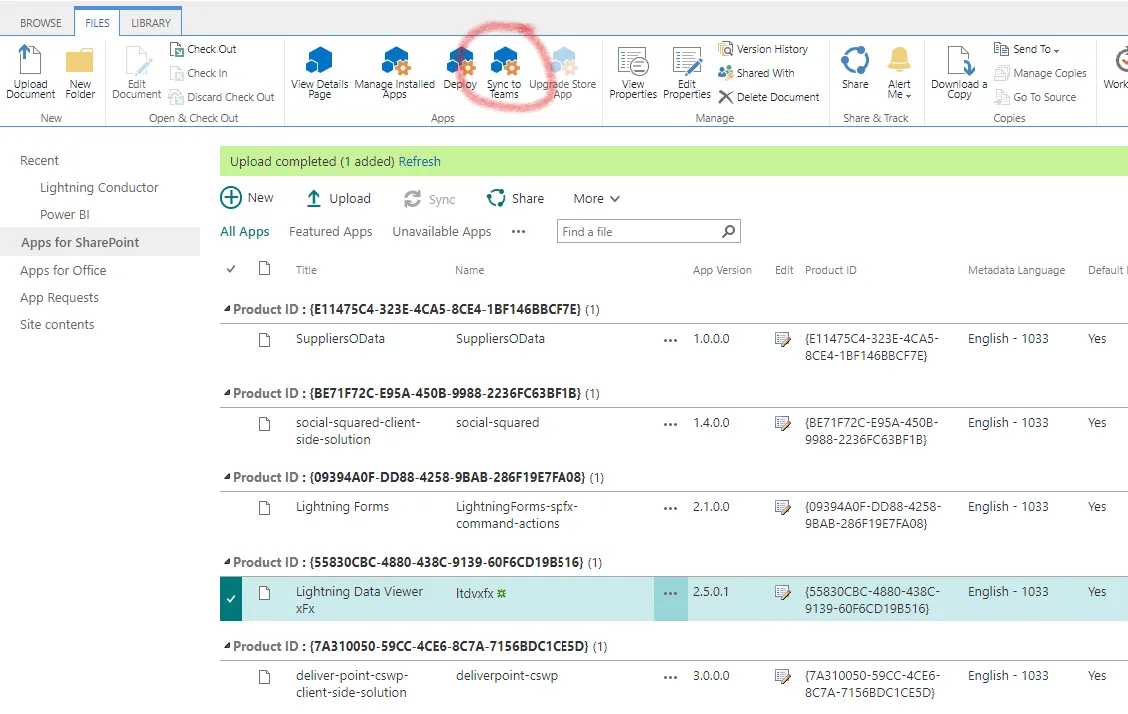Open ellipsis menu for social-squared app
Viewport: 1128px width, 714px height.
[x=670, y=424]
